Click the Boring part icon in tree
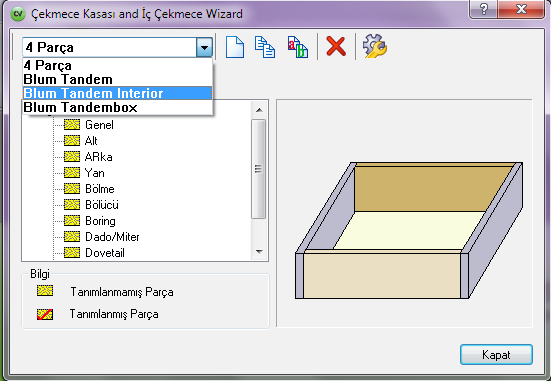This screenshot has width=551, height=381. (72, 220)
